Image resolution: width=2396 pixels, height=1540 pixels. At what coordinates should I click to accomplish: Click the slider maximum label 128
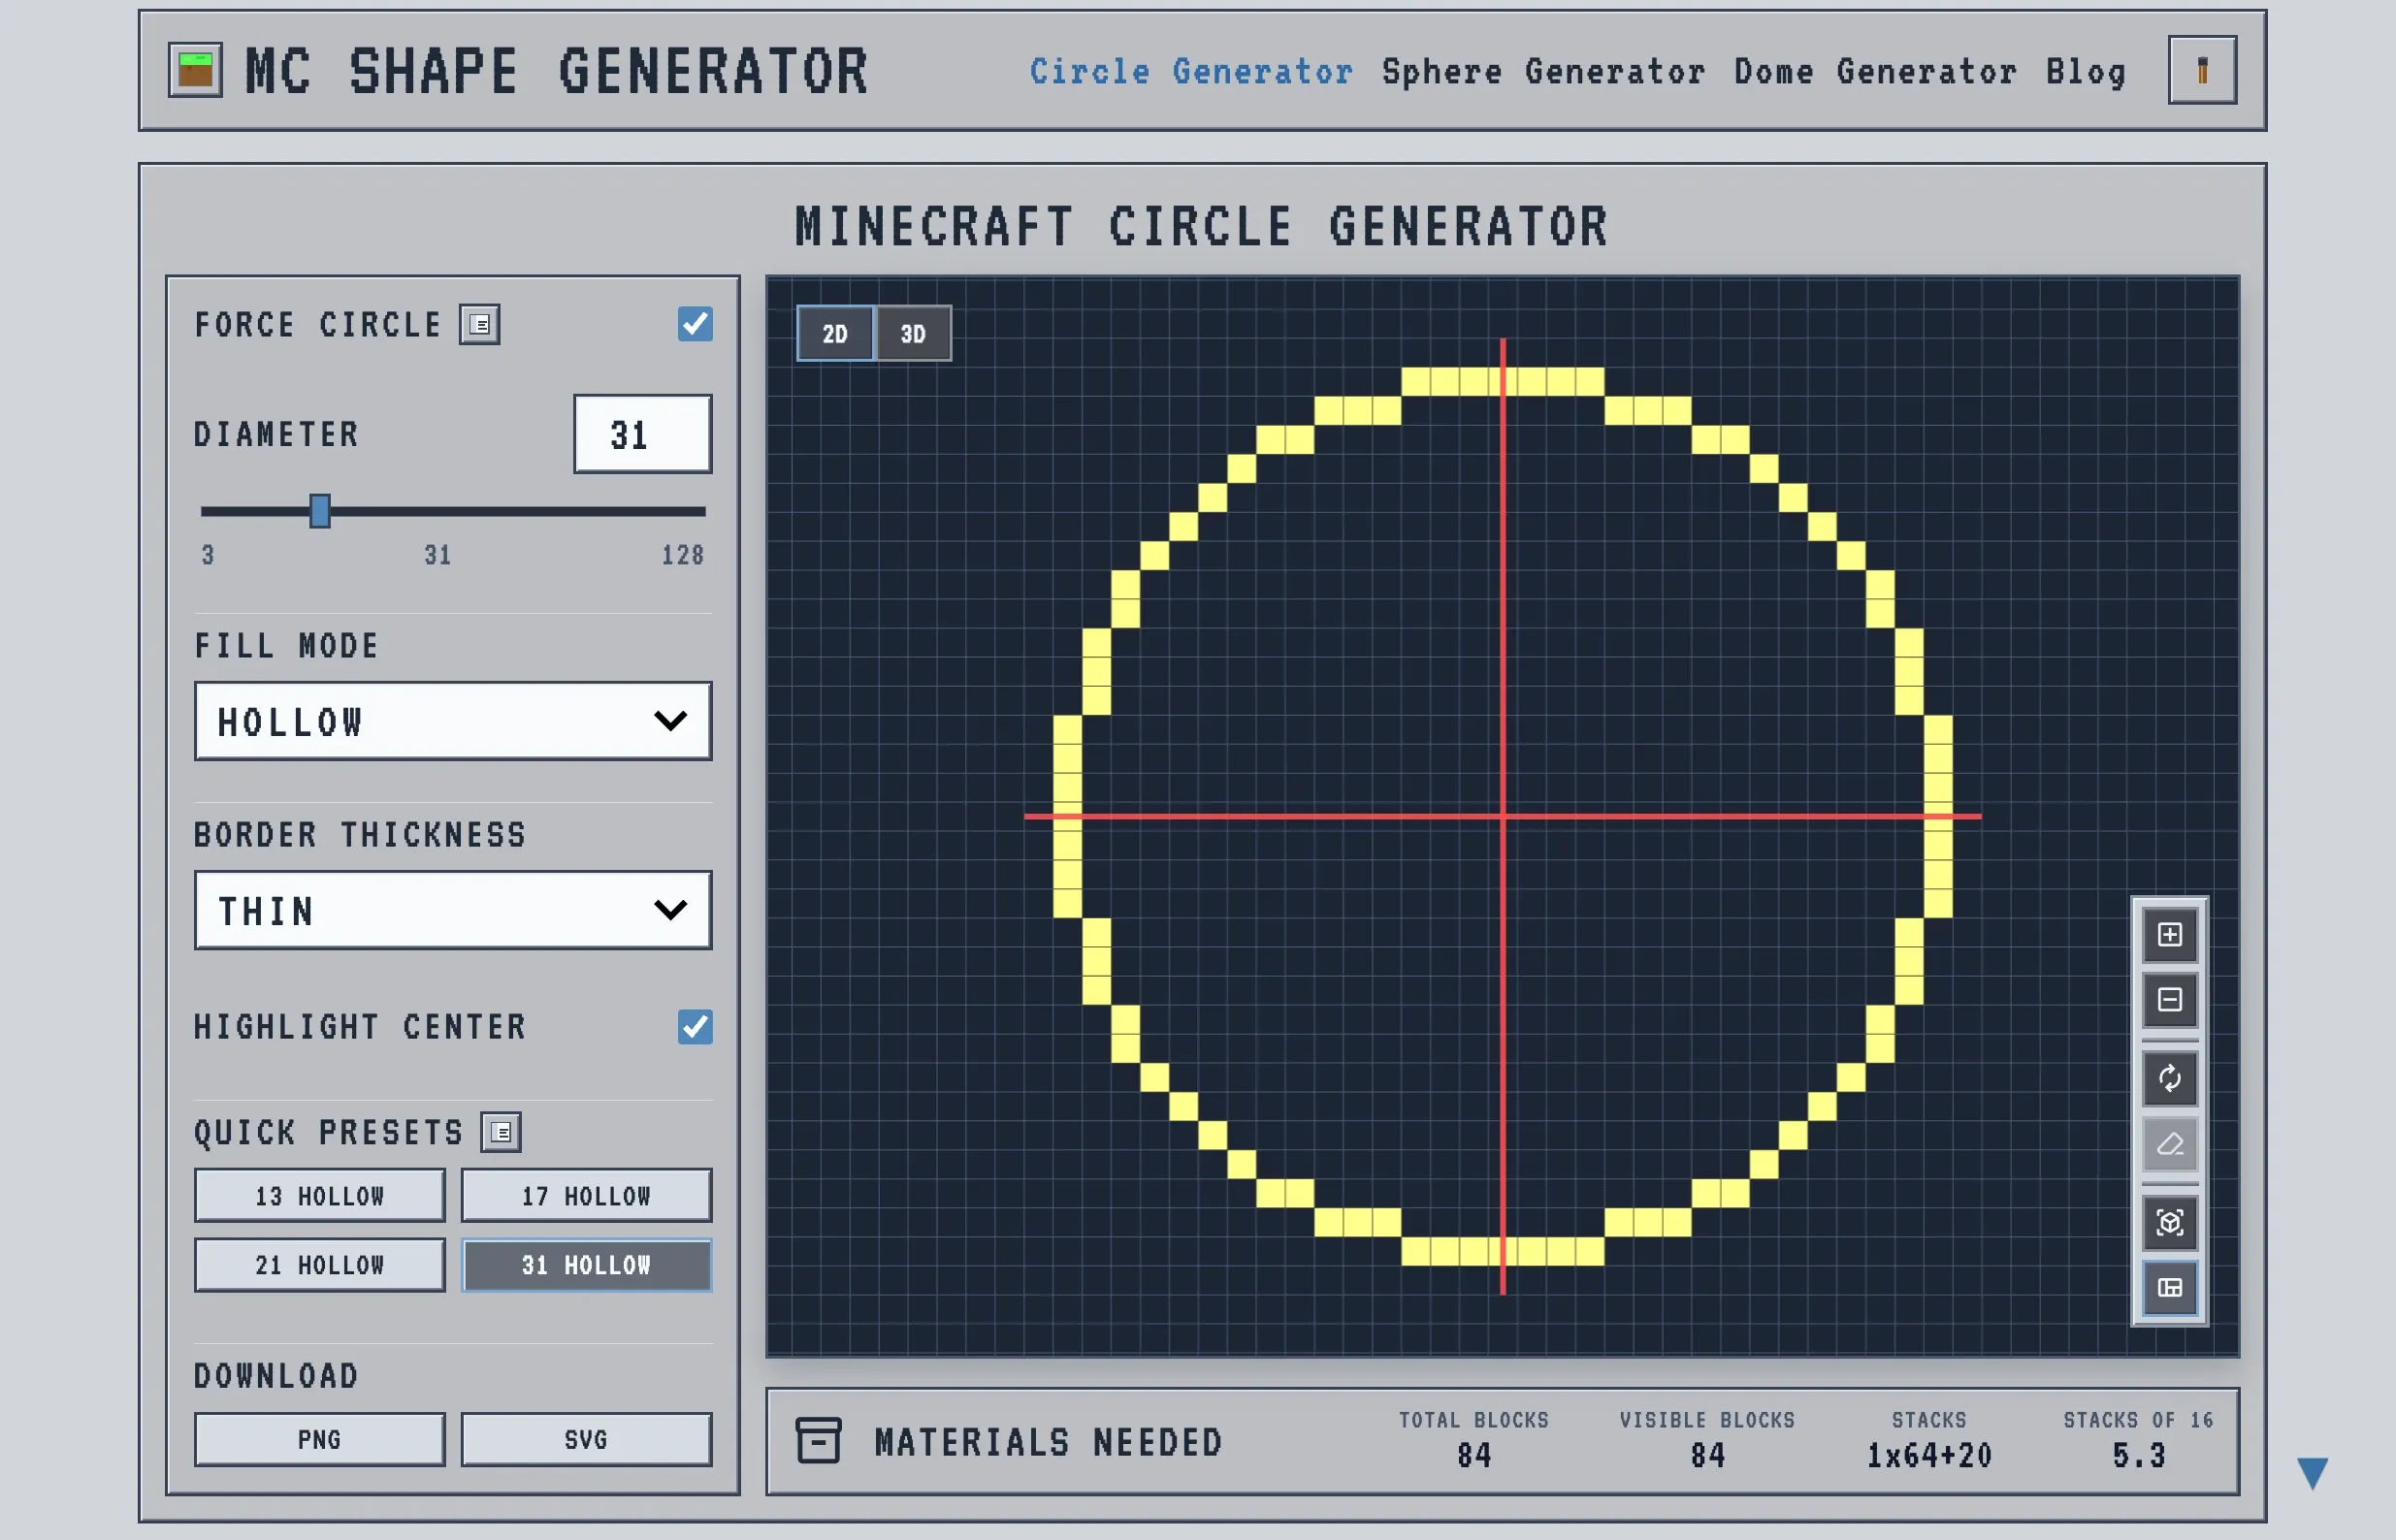[x=683, y=555]
